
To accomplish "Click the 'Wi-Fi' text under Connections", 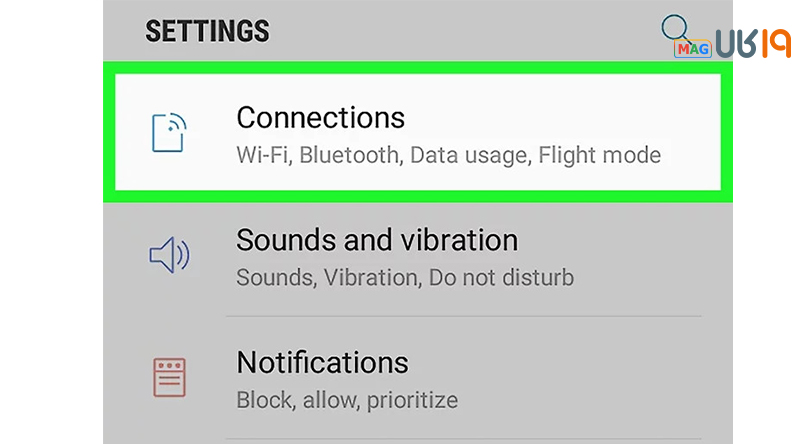I will tap(264, 155).
